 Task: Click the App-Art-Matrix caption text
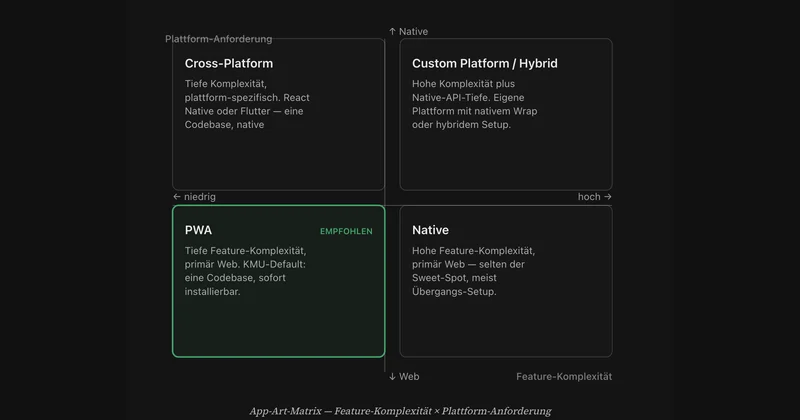400,411
